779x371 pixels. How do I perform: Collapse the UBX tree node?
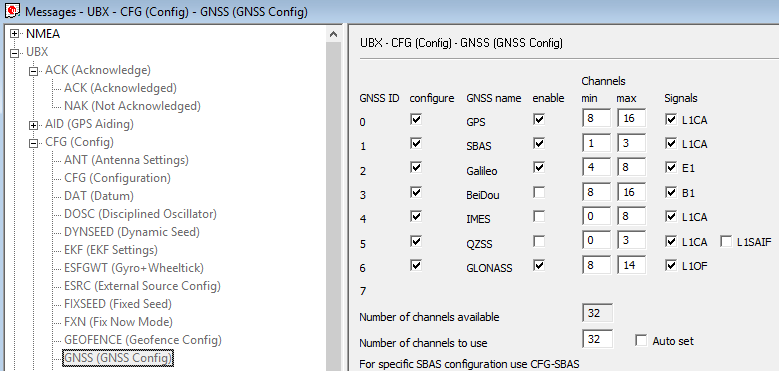click(x=15, y=53)
